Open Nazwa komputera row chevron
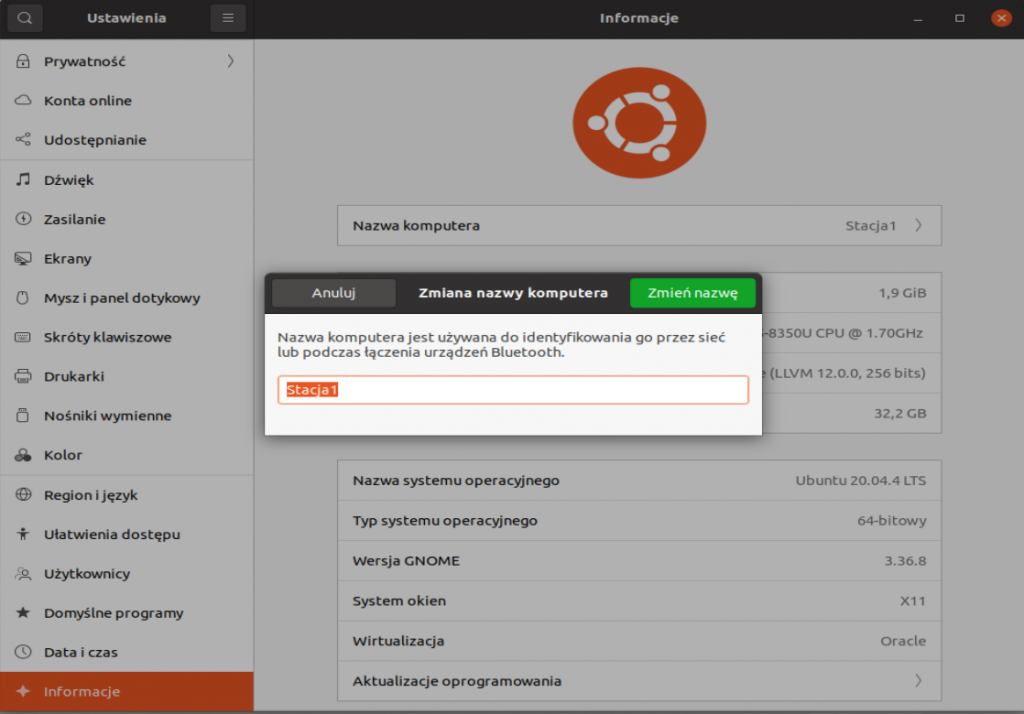 [x=918, y=225]
